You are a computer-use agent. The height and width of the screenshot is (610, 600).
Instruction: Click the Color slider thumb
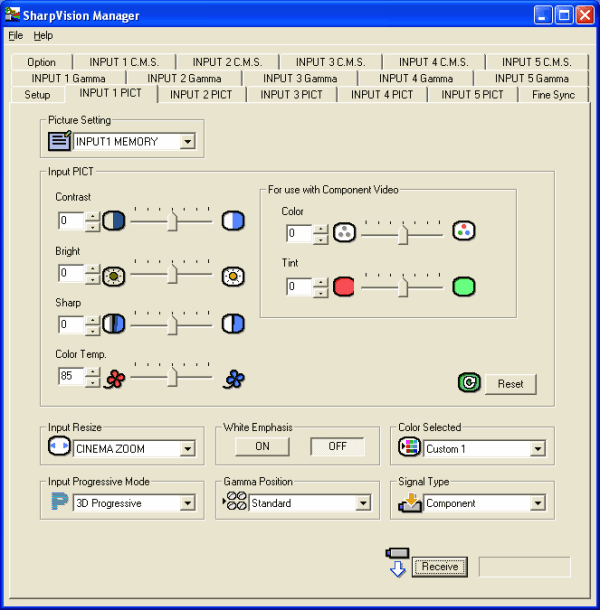403,234
